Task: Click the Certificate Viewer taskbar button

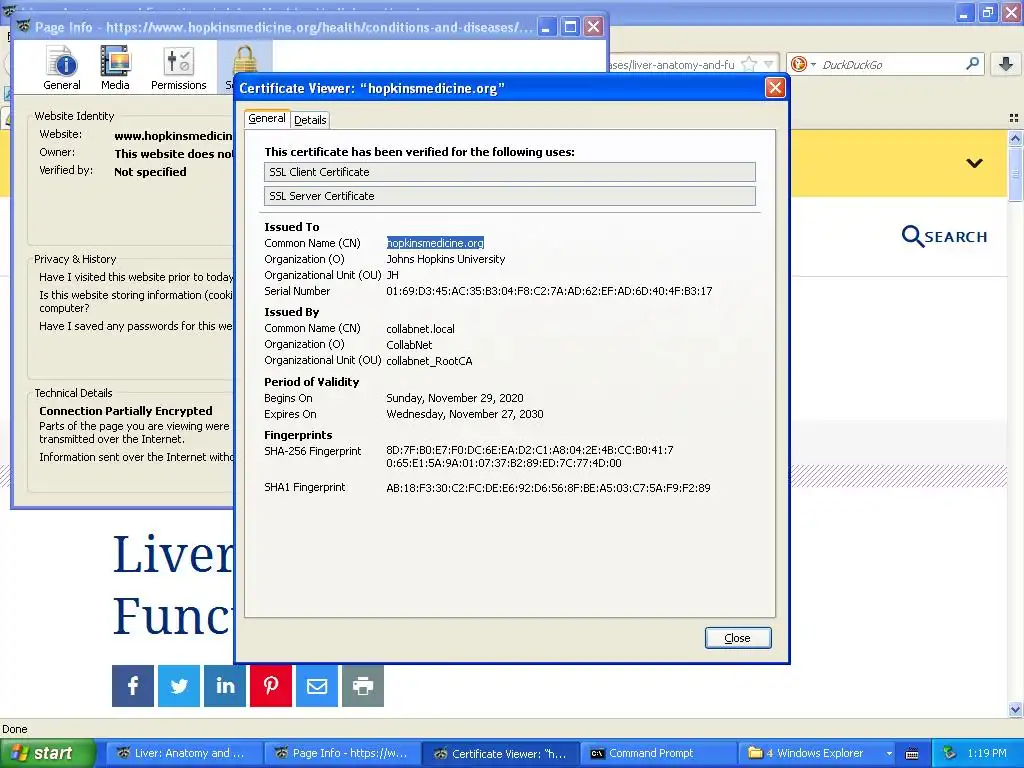Action: [501, 753]
